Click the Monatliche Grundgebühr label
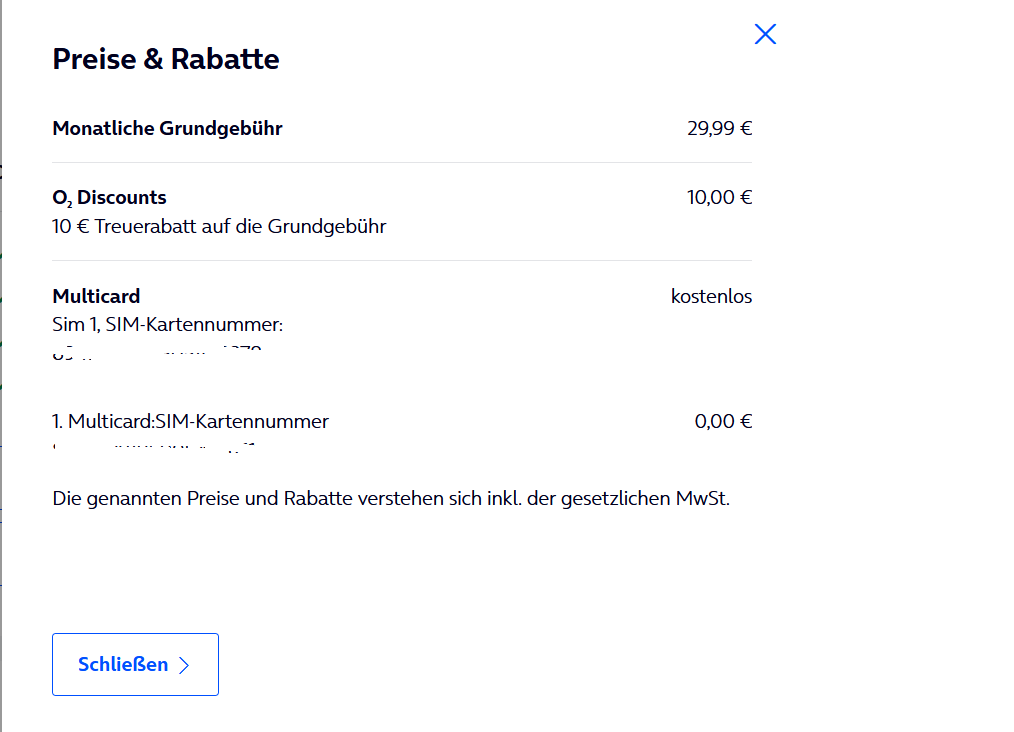Viewport: 1014px width, 732px height. point(167,129)
